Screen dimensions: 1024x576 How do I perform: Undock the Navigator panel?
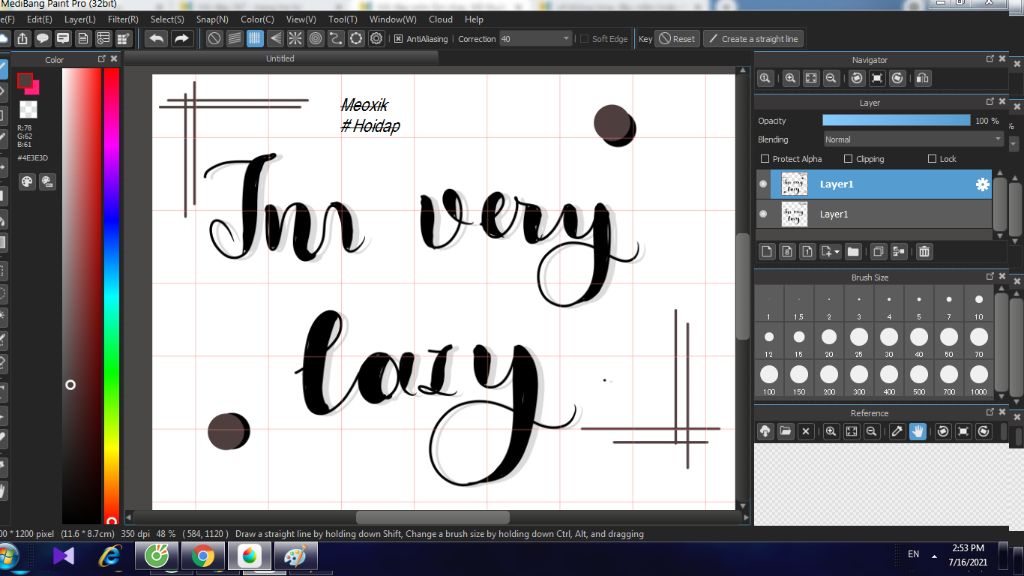990,59
